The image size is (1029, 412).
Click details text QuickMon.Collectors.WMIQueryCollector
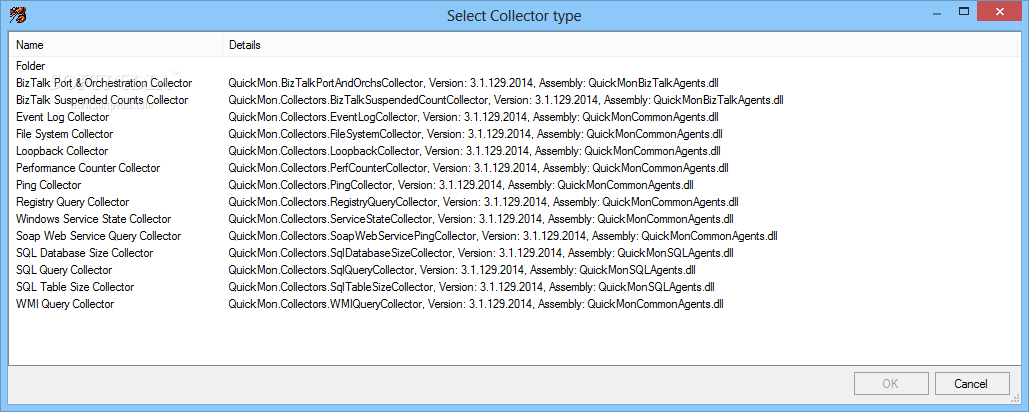[x=326, y=305]
